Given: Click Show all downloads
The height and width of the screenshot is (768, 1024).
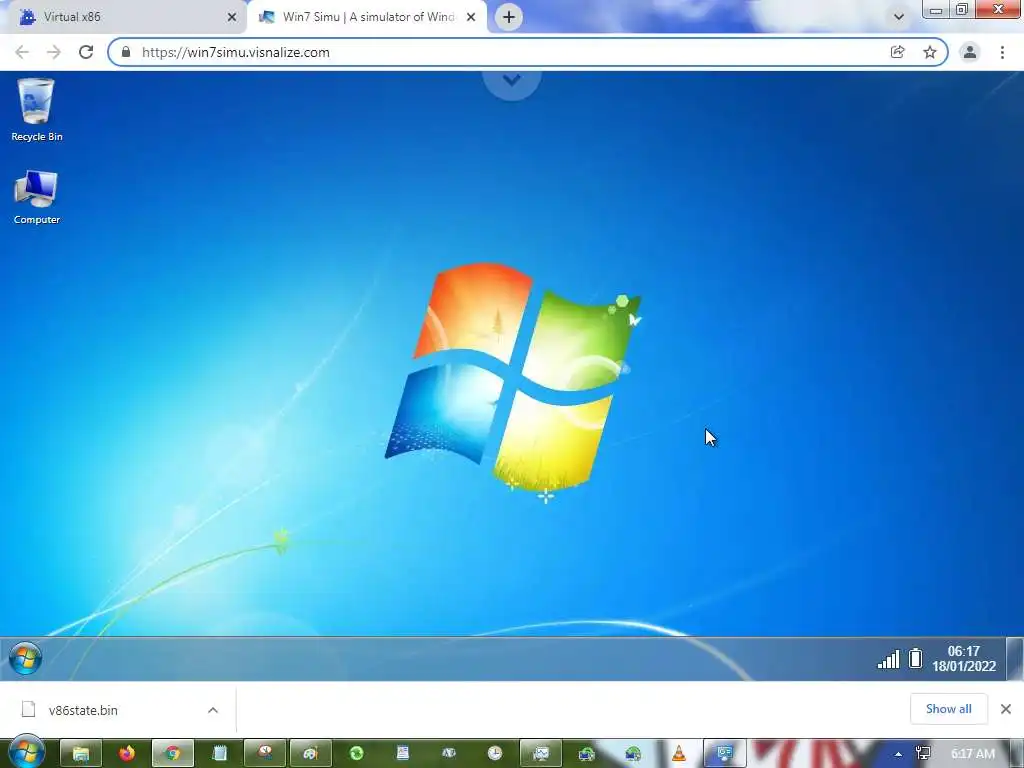Looking at the screenshot, I should point(948,709).
